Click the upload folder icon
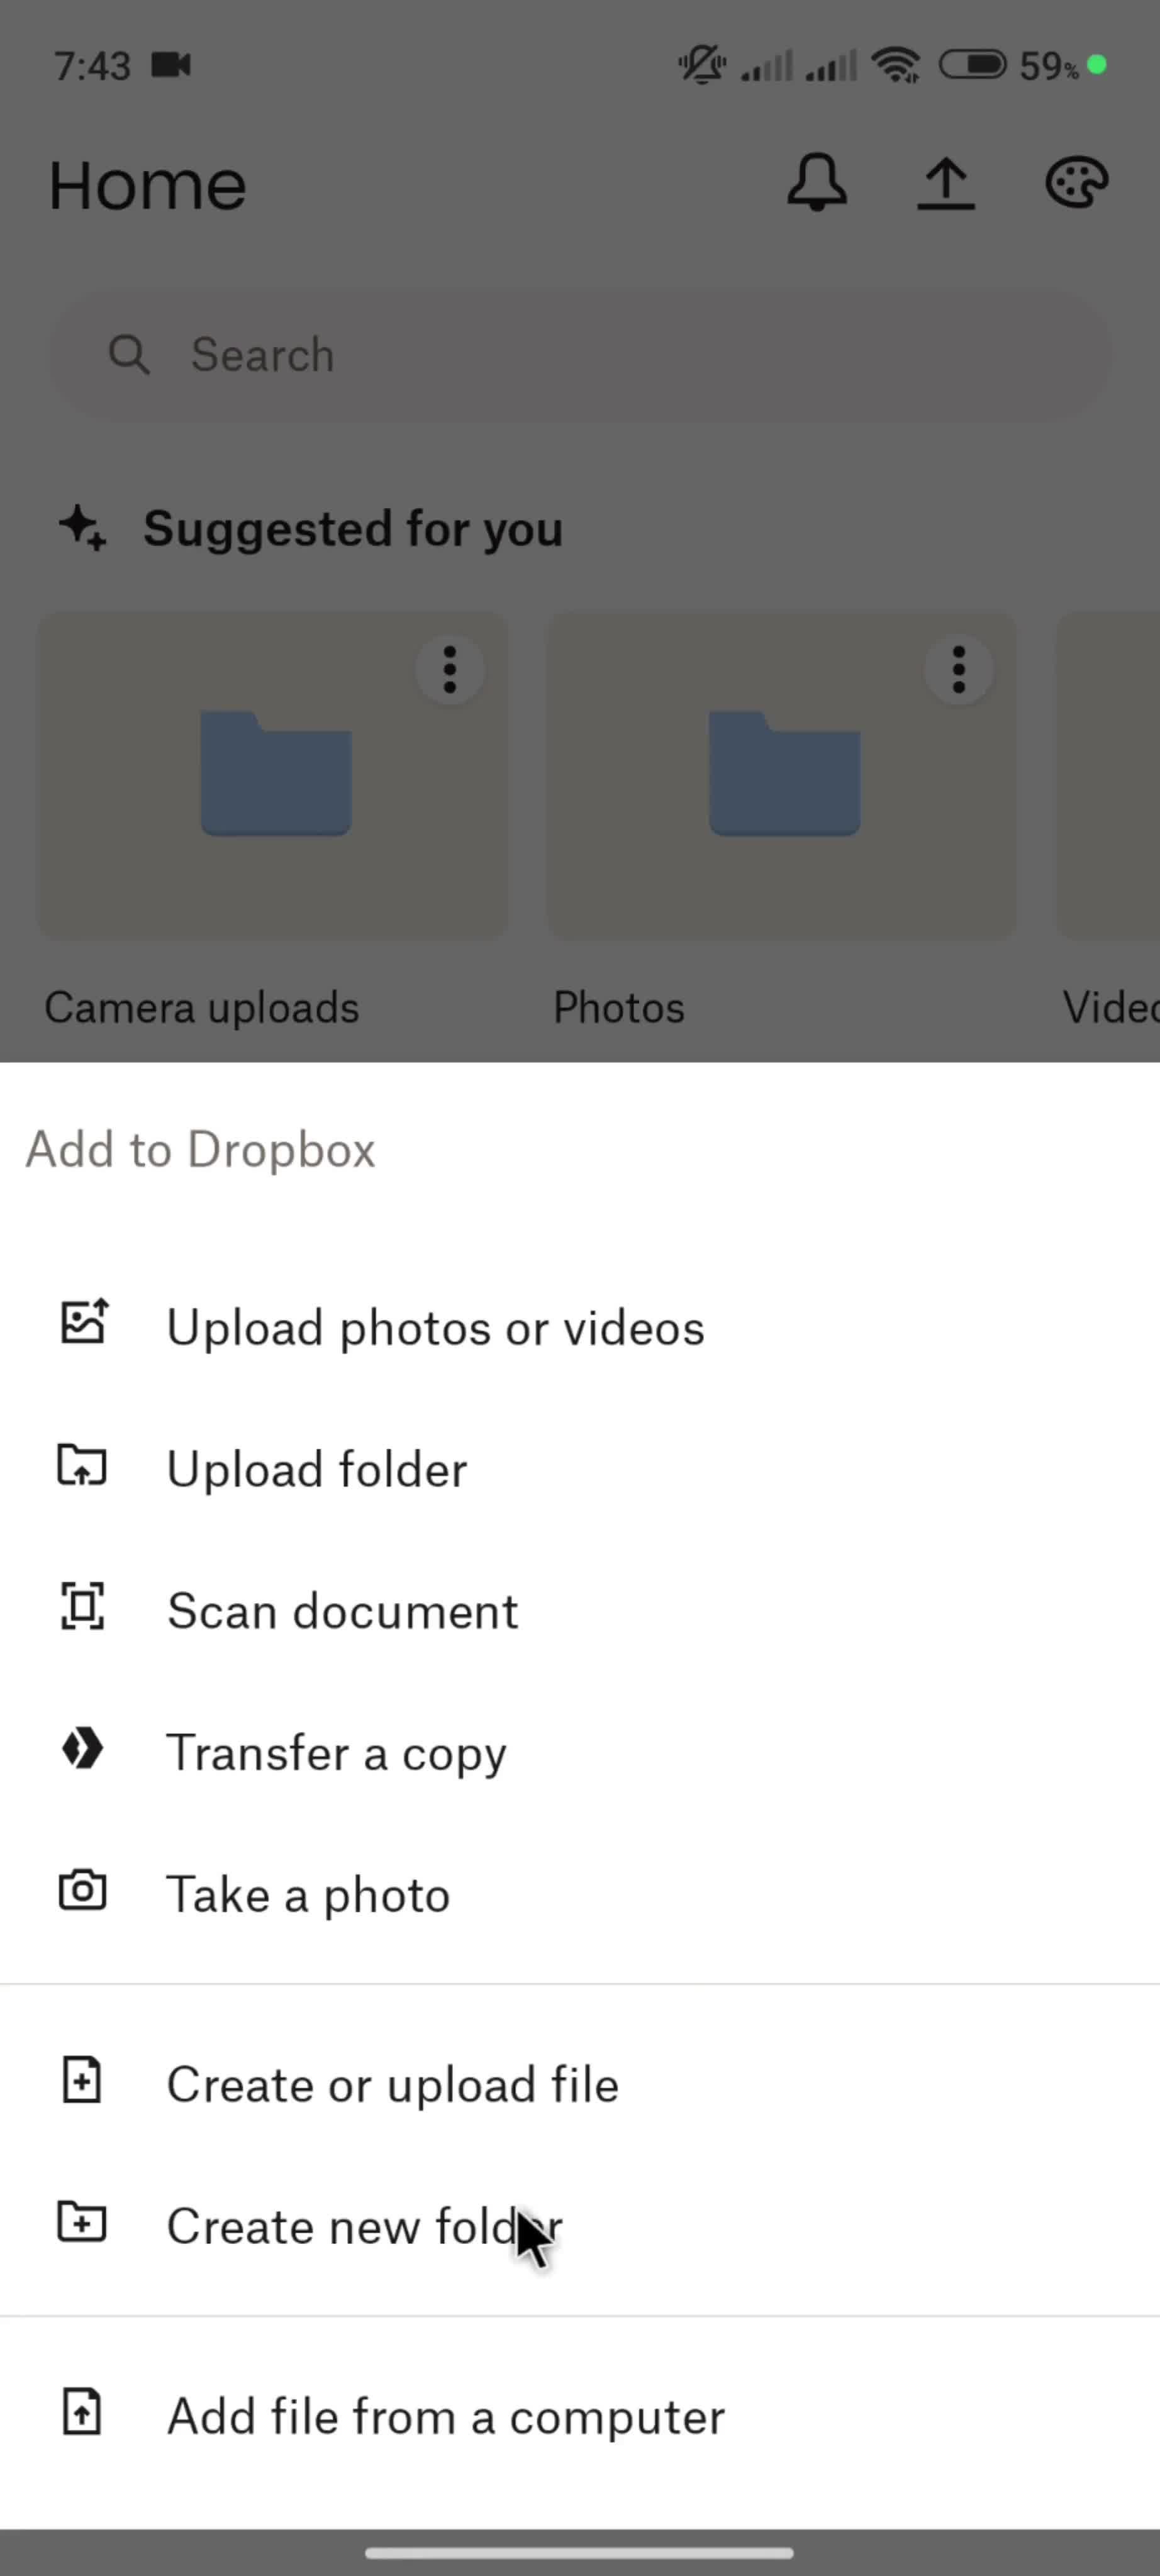Screen dimensions: 1160x2576 pos(82,1465)
